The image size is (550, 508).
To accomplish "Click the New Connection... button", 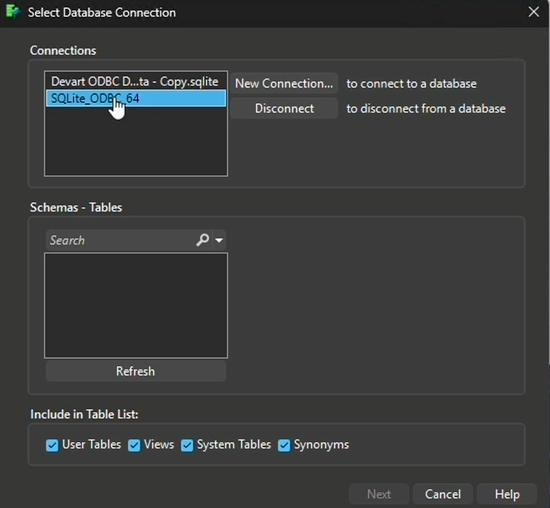I will tap(284, 83).
